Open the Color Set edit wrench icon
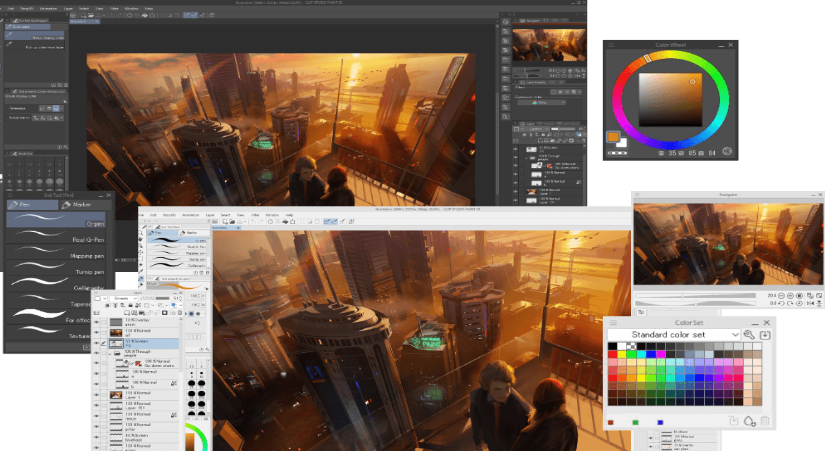The height and width of the screenshot is (451, 825). coord(749,335)
